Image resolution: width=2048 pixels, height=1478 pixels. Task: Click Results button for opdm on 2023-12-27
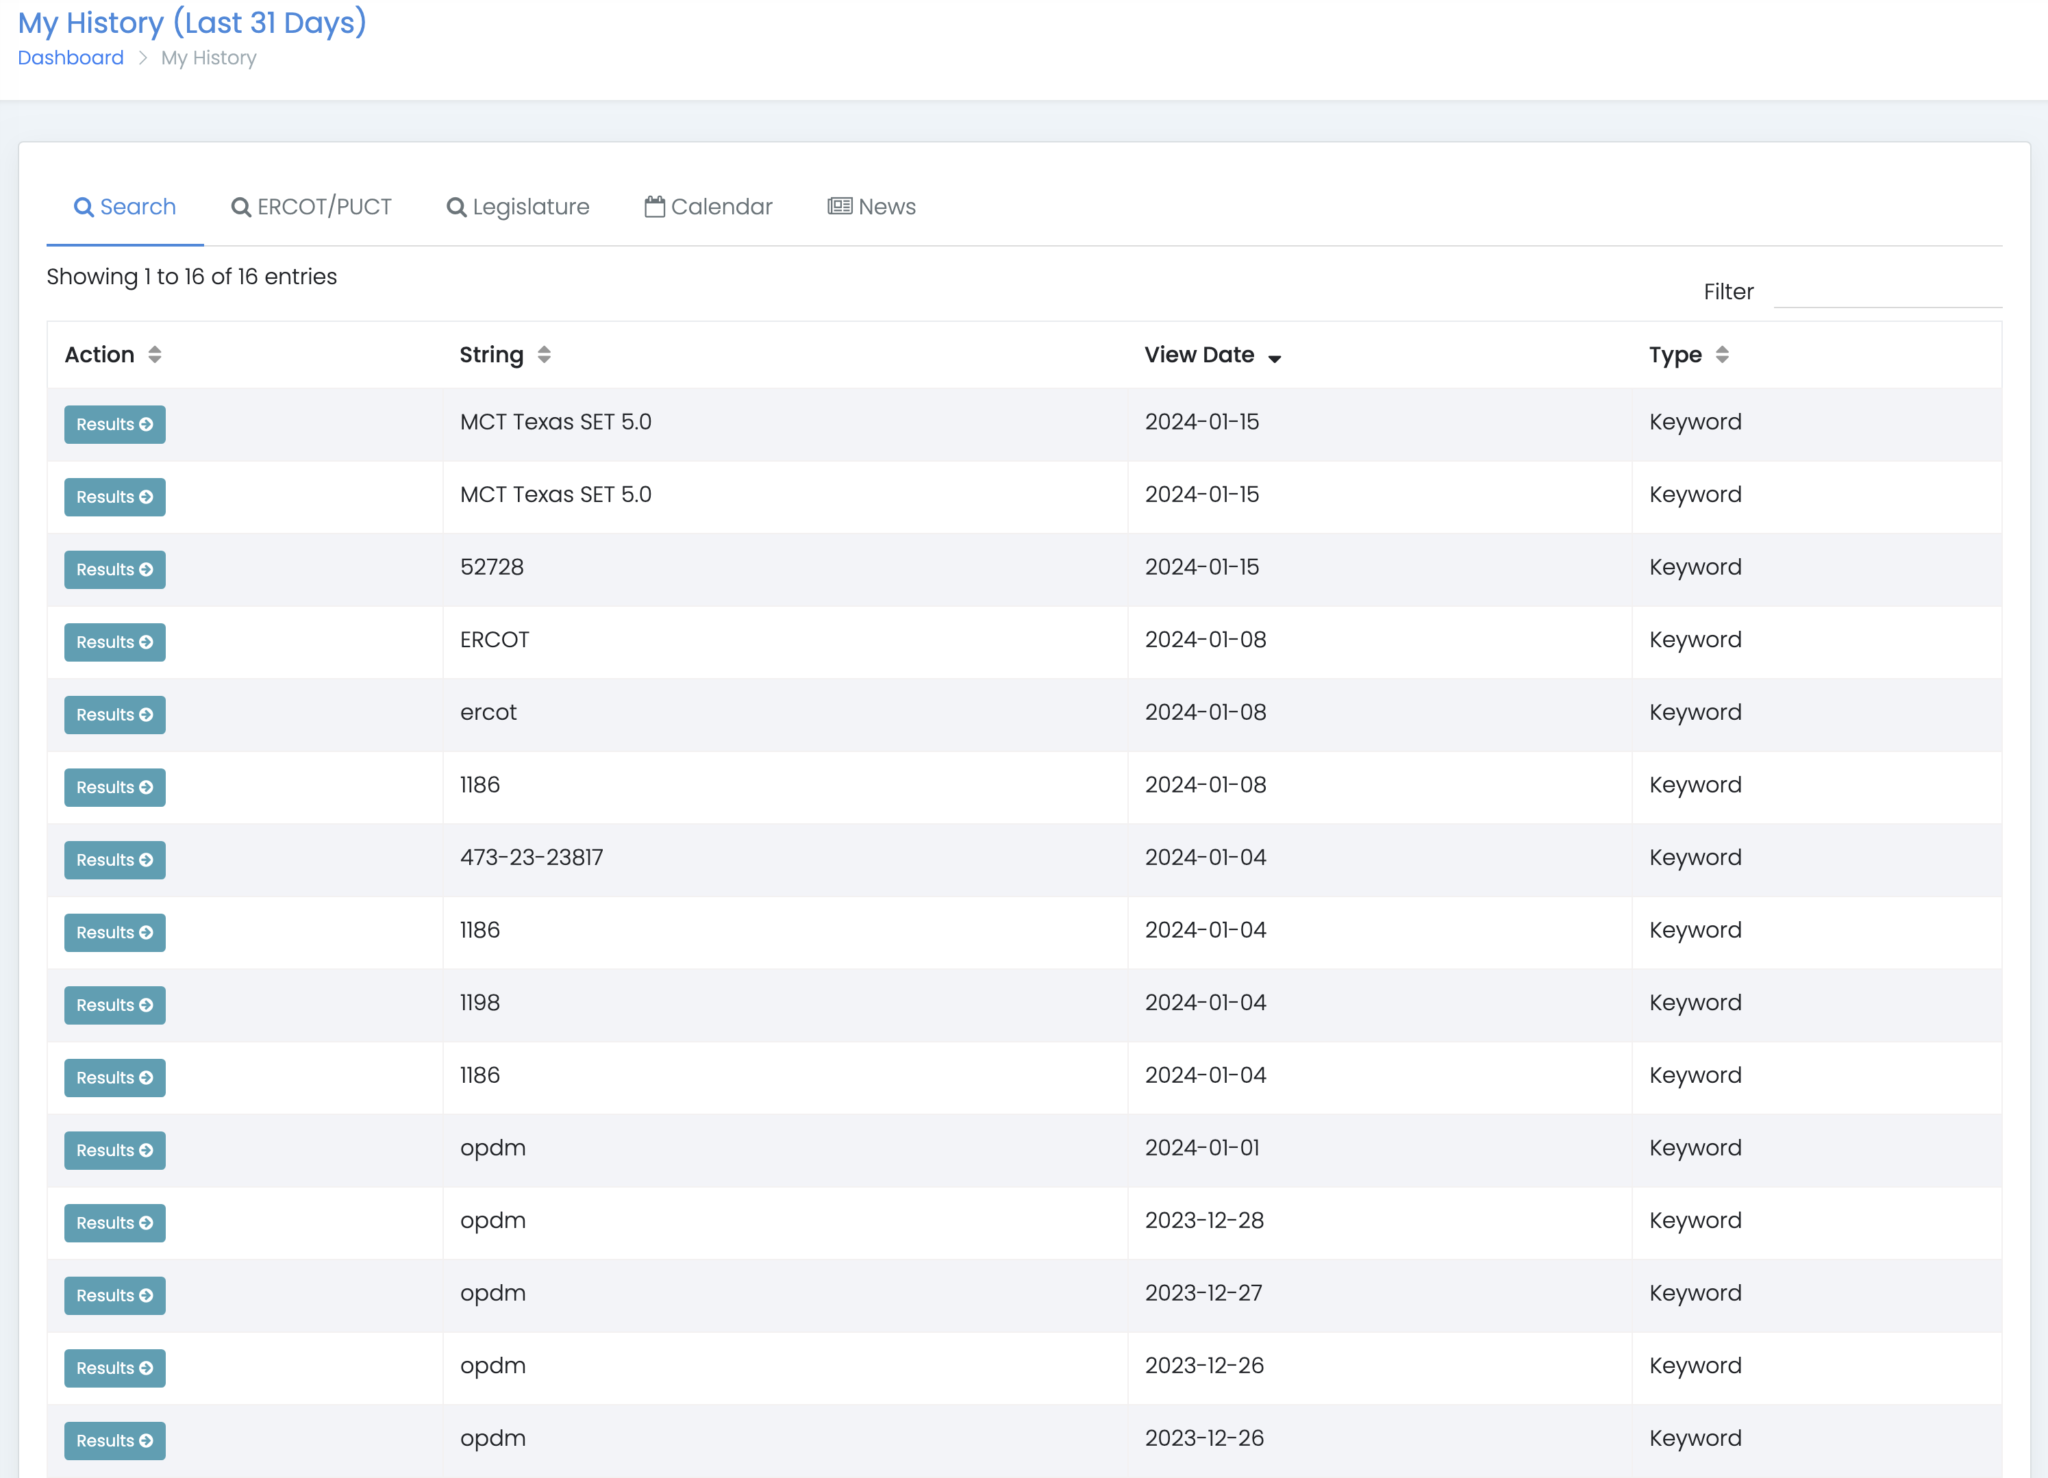tap(115, 1295)
